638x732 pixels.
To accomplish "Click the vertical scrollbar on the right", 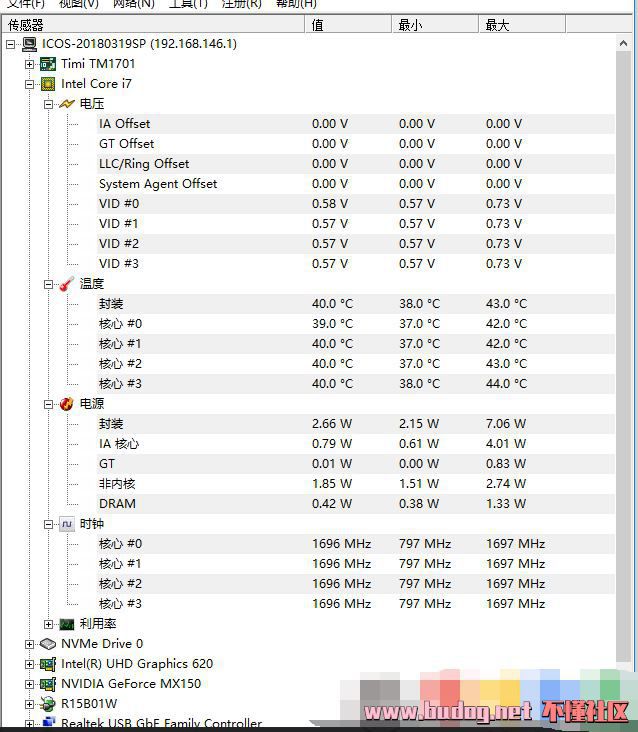I will (x=626, y=350).
